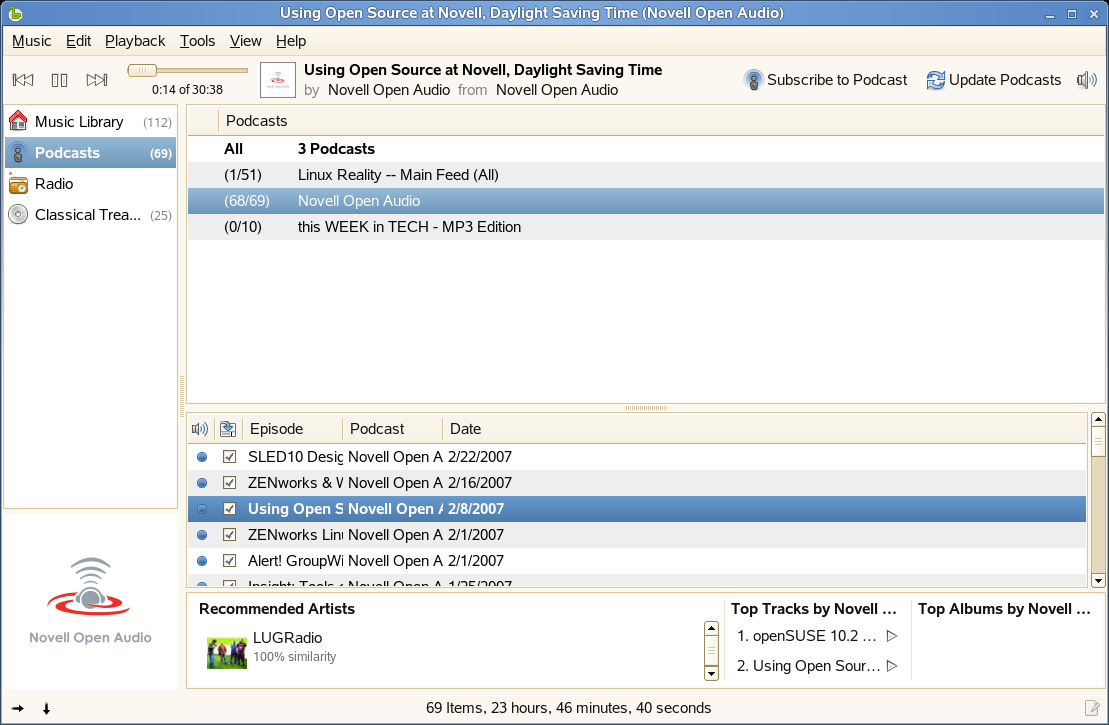The image size is (1109, 725).
Task: Pause the current playback
Action: (59, 80)
